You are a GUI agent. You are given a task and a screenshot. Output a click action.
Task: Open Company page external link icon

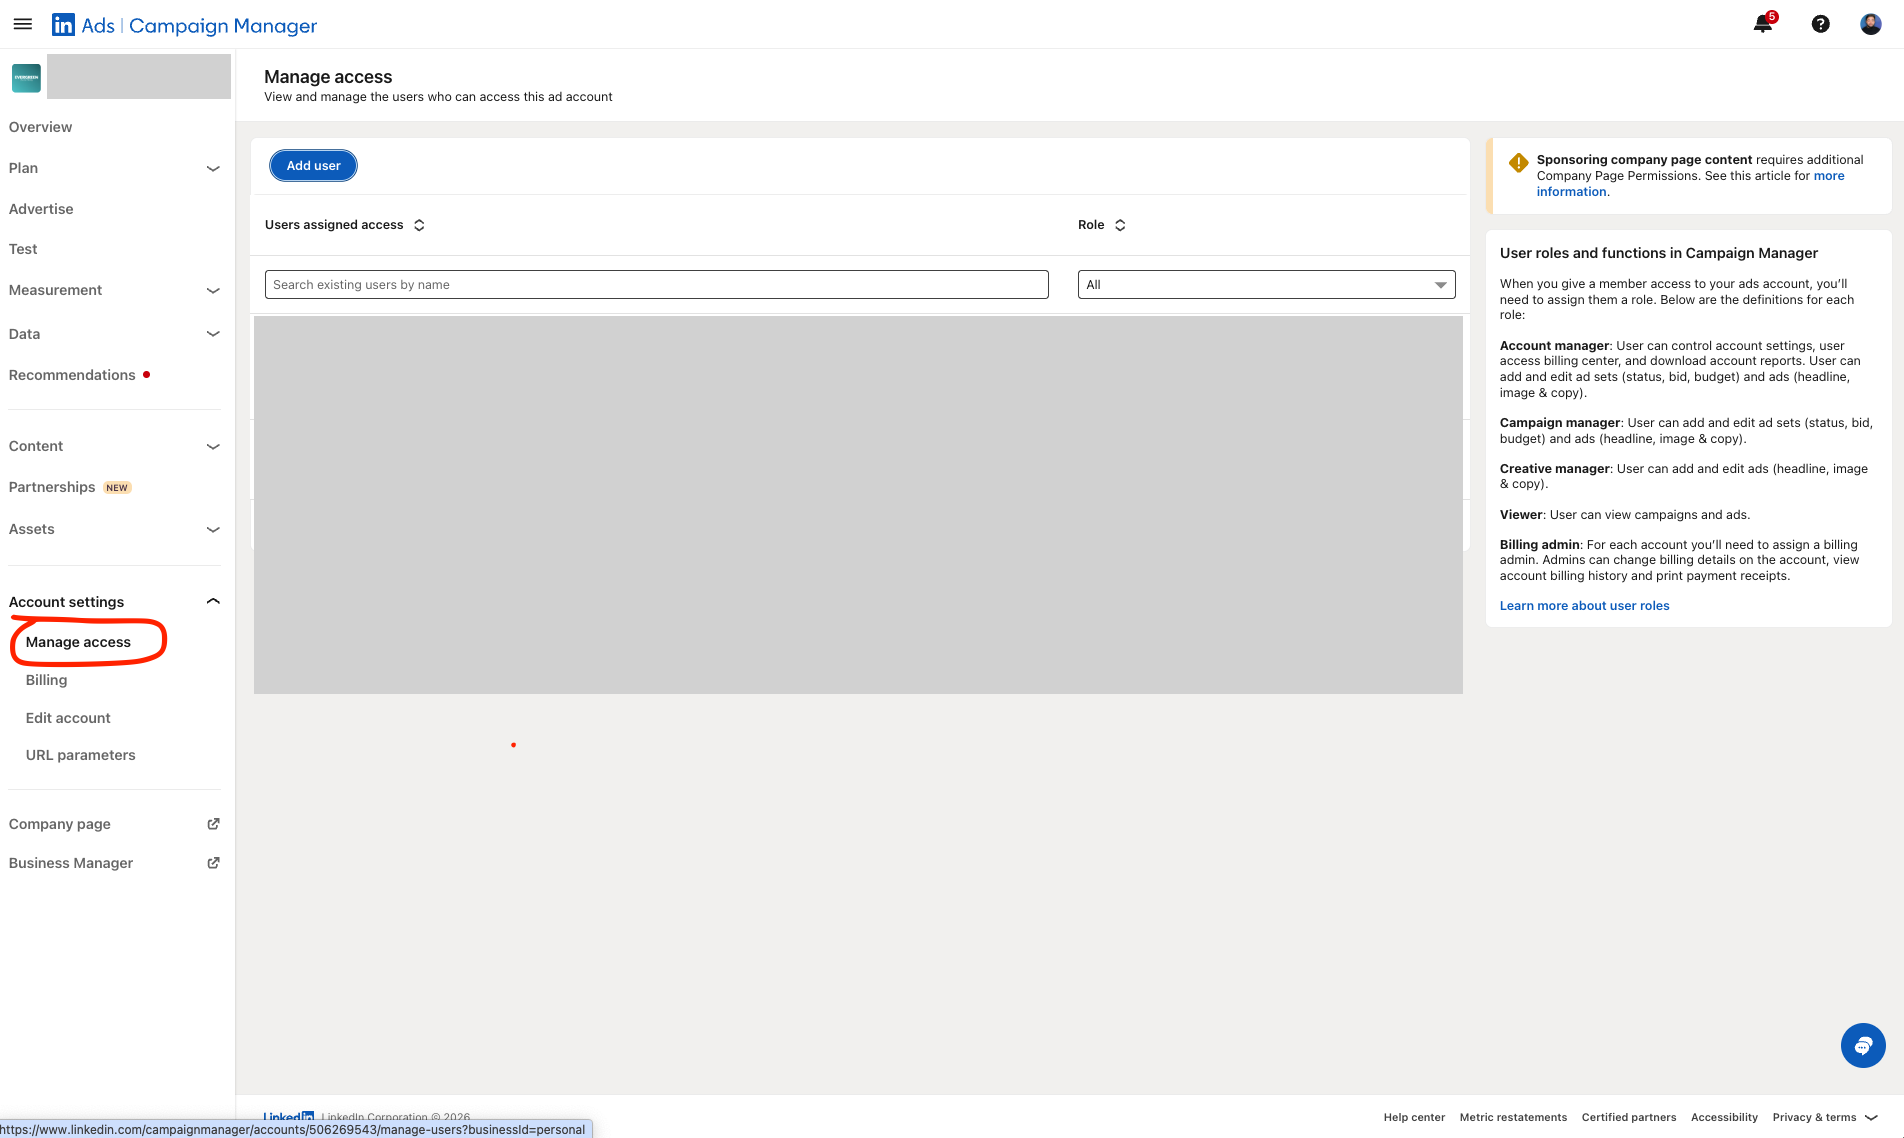coord(213,824)
